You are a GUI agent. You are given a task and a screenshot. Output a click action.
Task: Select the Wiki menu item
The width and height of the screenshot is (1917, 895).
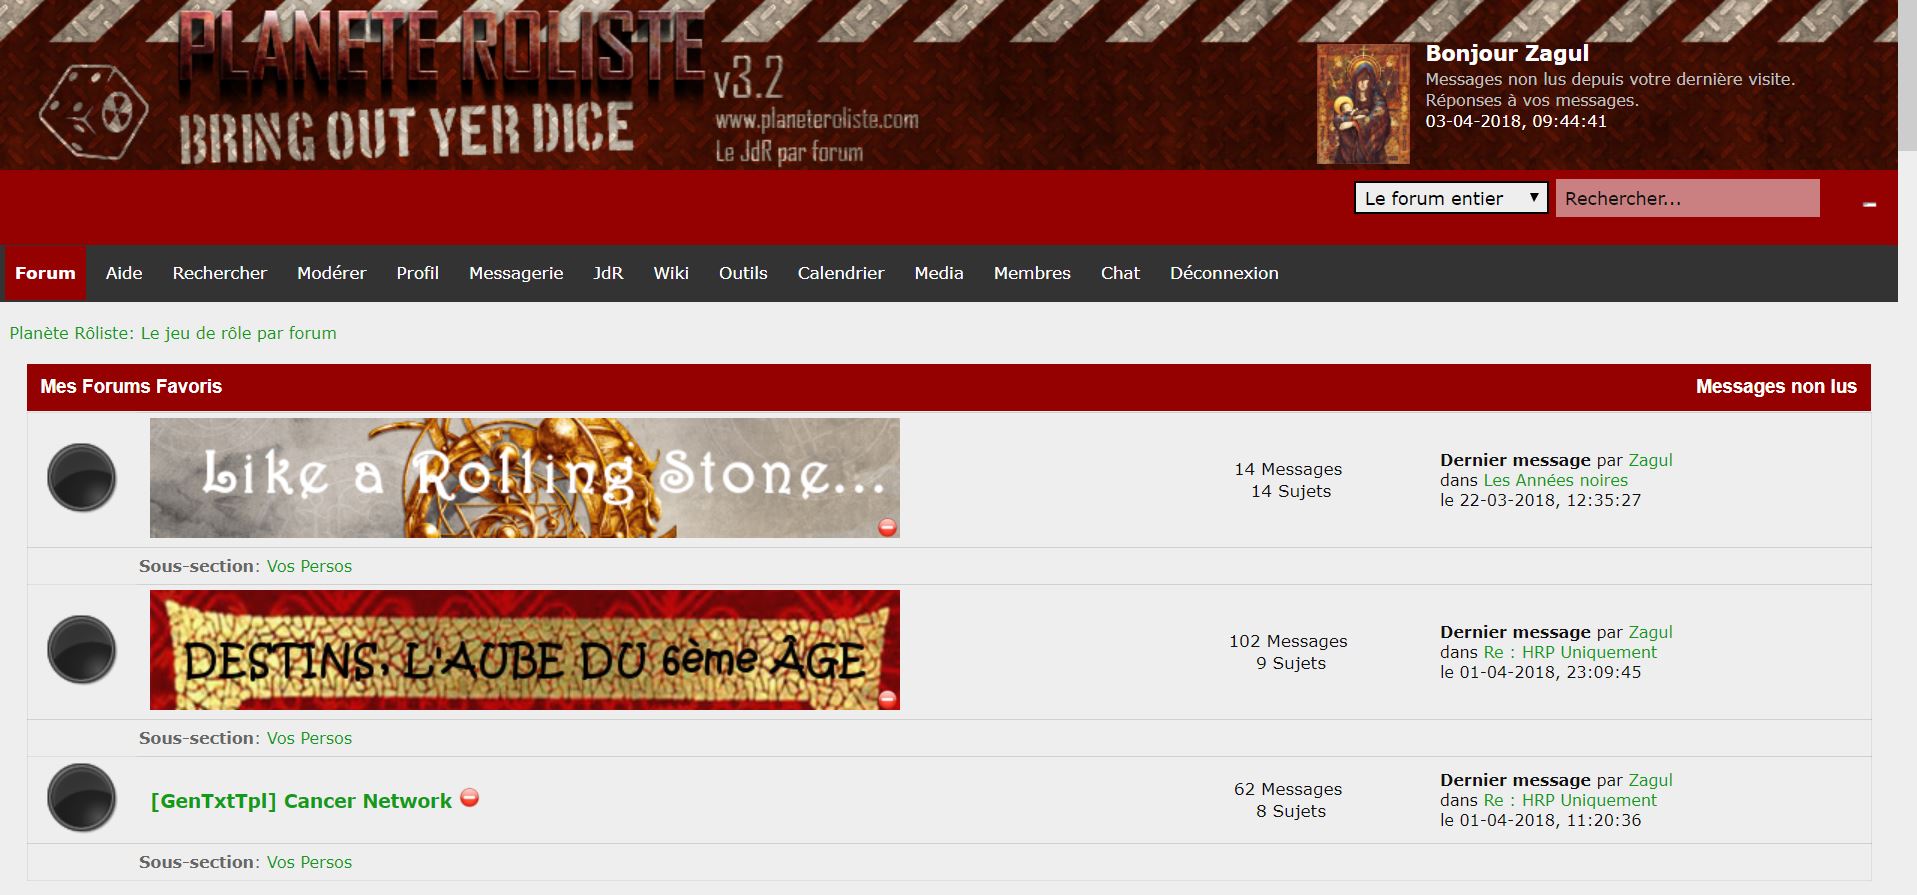point(670,273)
